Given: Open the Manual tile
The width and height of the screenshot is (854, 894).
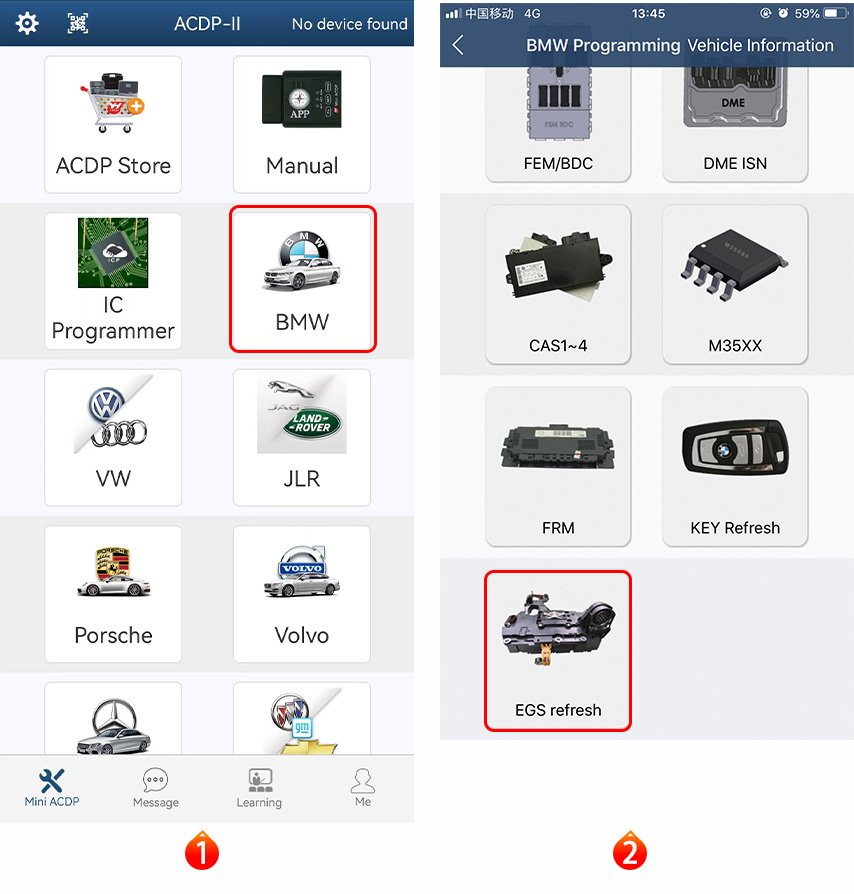Looking at the screenshot, I should click(x=302, y=124).
